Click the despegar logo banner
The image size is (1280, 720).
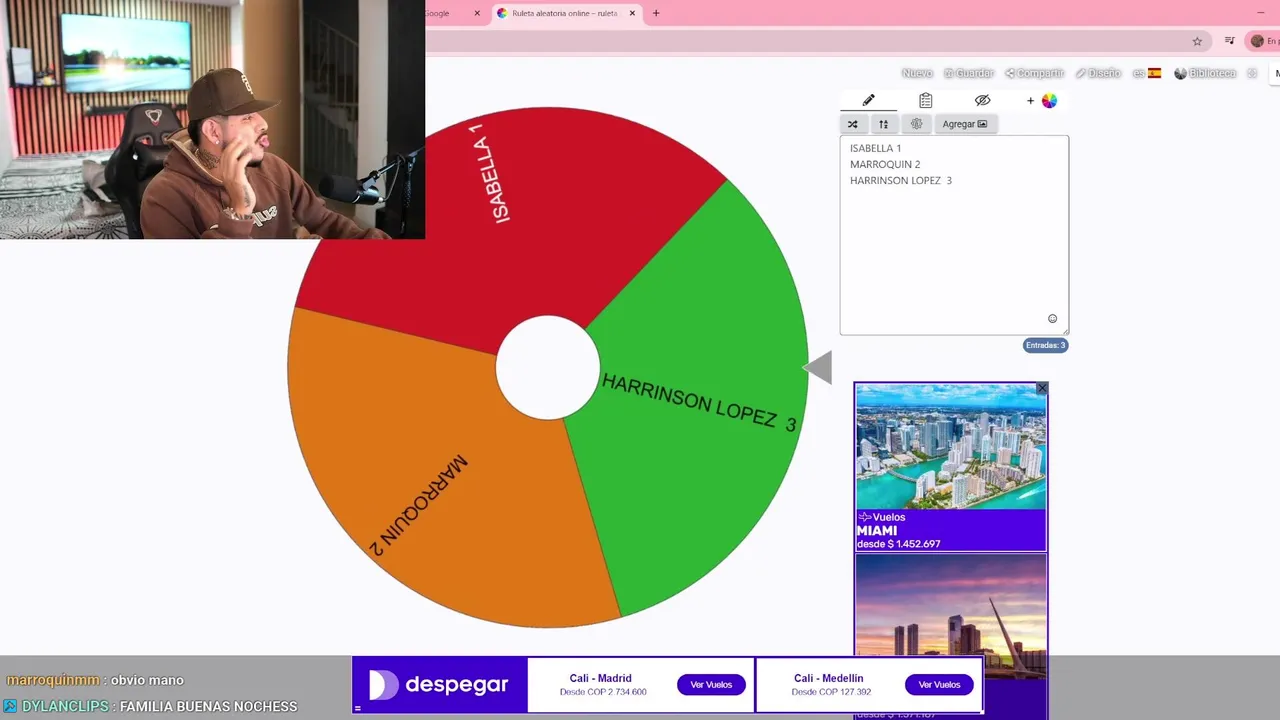tap(440, 685)
